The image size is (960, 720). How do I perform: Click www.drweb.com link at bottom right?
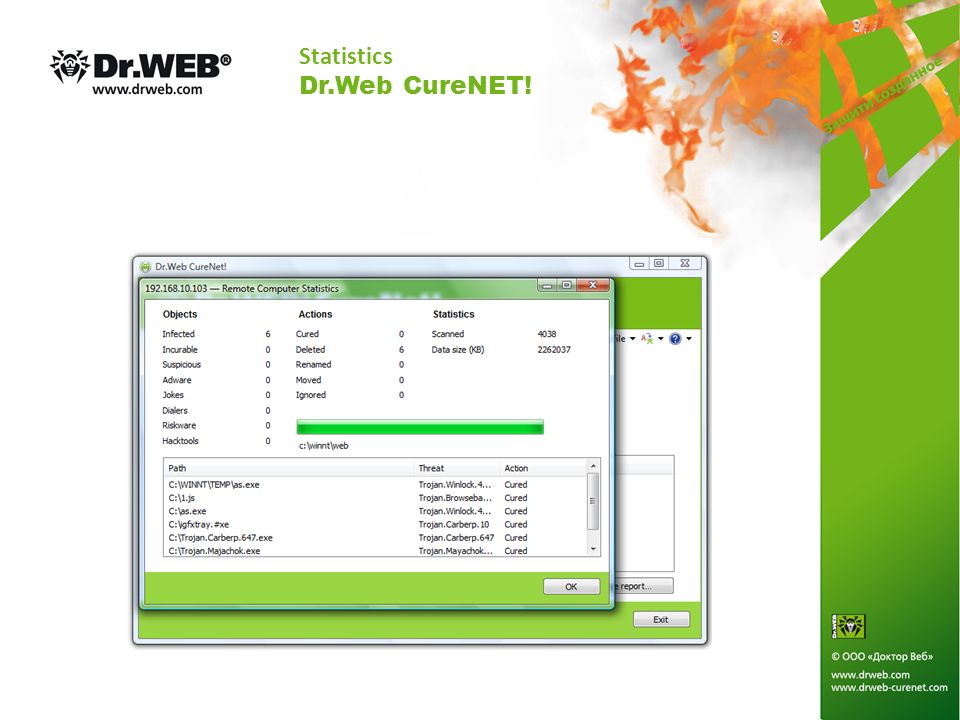point(870,675)
